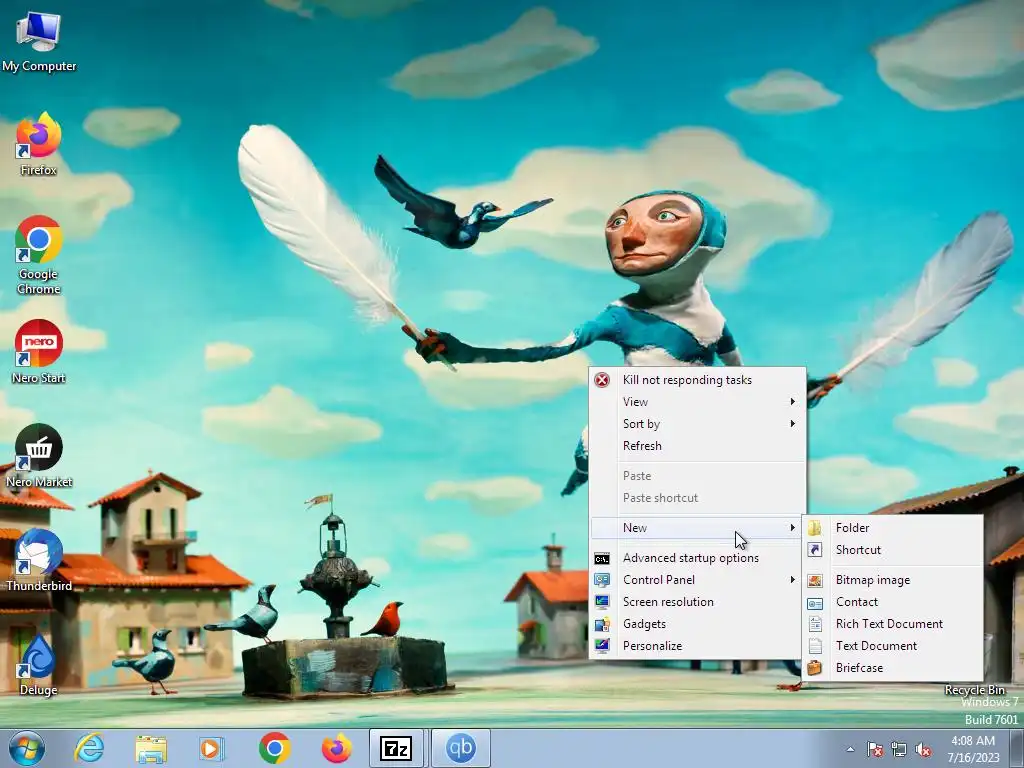Click the Bitmap image icon
The image size is (1024, 768).
tap(815, 581)
